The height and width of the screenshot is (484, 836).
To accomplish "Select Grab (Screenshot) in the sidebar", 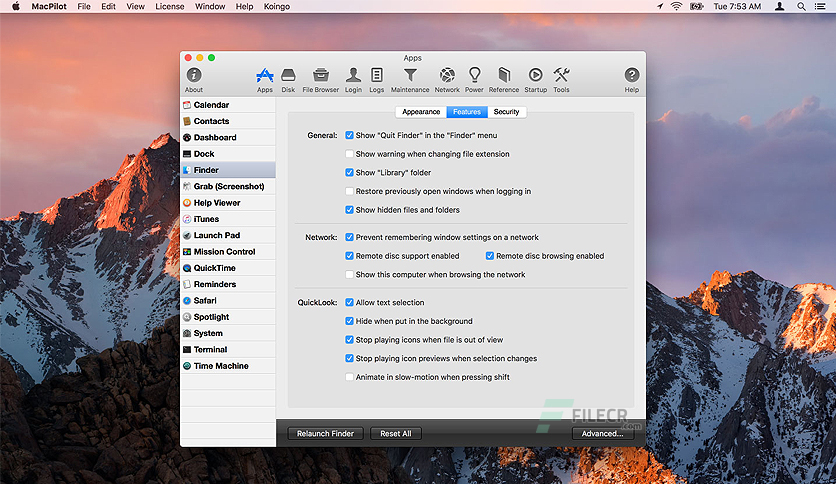I will (228, 187).
